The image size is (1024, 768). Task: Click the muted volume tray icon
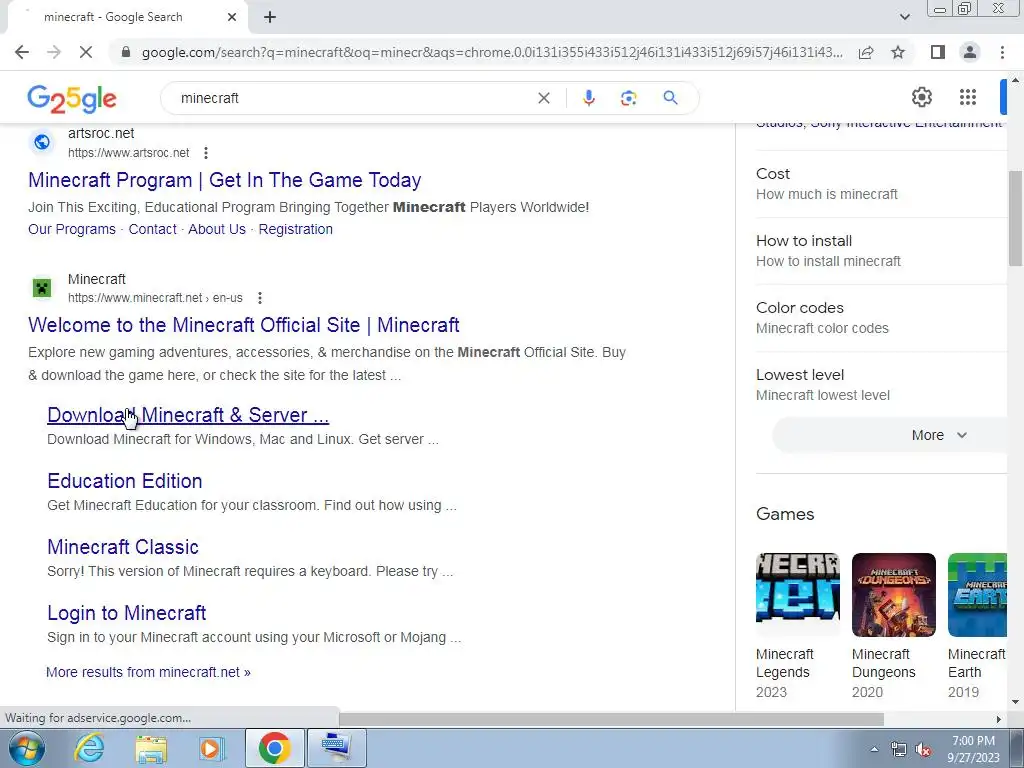coord(923,750)
